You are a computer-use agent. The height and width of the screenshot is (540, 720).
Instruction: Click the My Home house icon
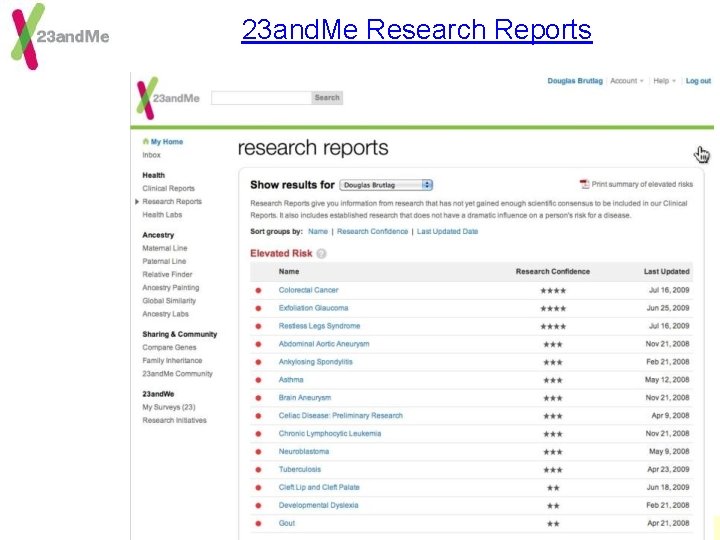point(146,141)
